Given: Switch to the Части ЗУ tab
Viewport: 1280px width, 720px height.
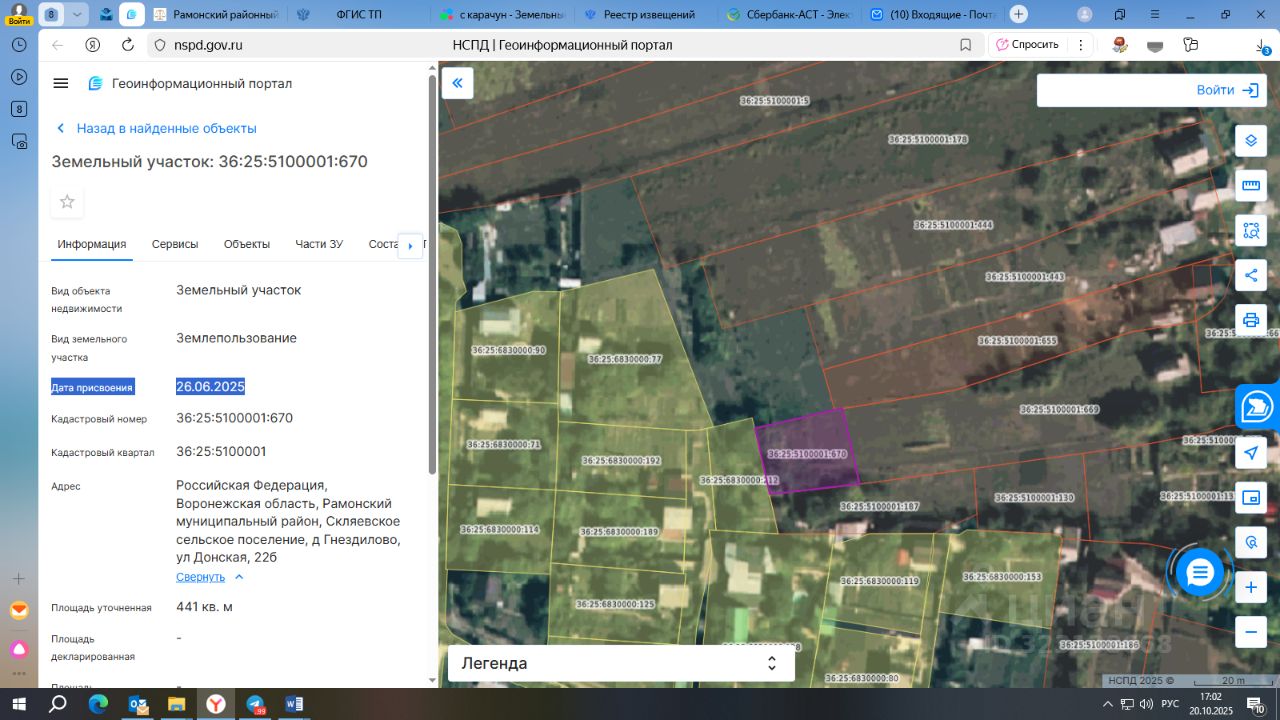Looking at the screenshot, I should 319,244.
